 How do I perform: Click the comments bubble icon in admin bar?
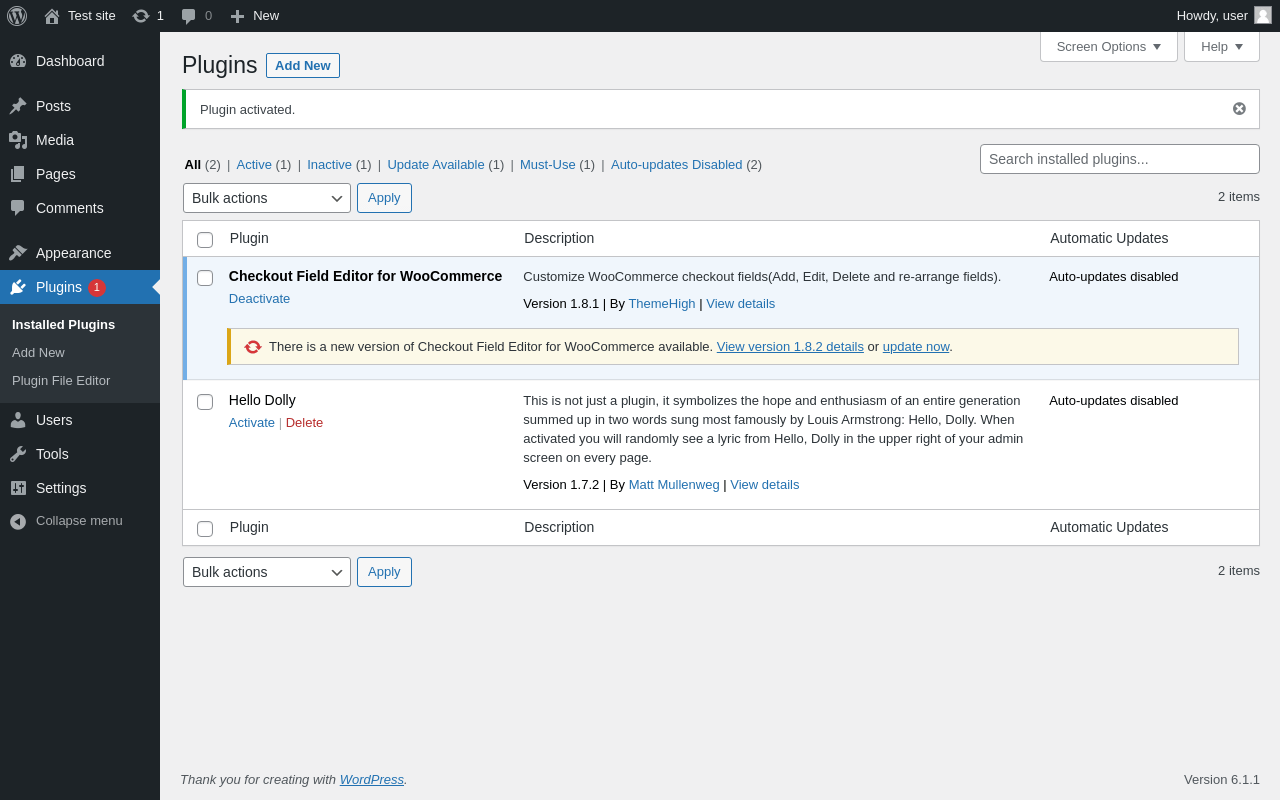(x=189, y=16)
